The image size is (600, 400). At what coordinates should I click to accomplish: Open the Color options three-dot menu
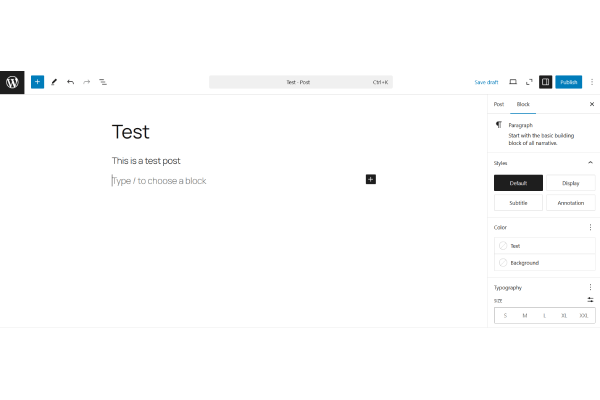pos(590,227)
